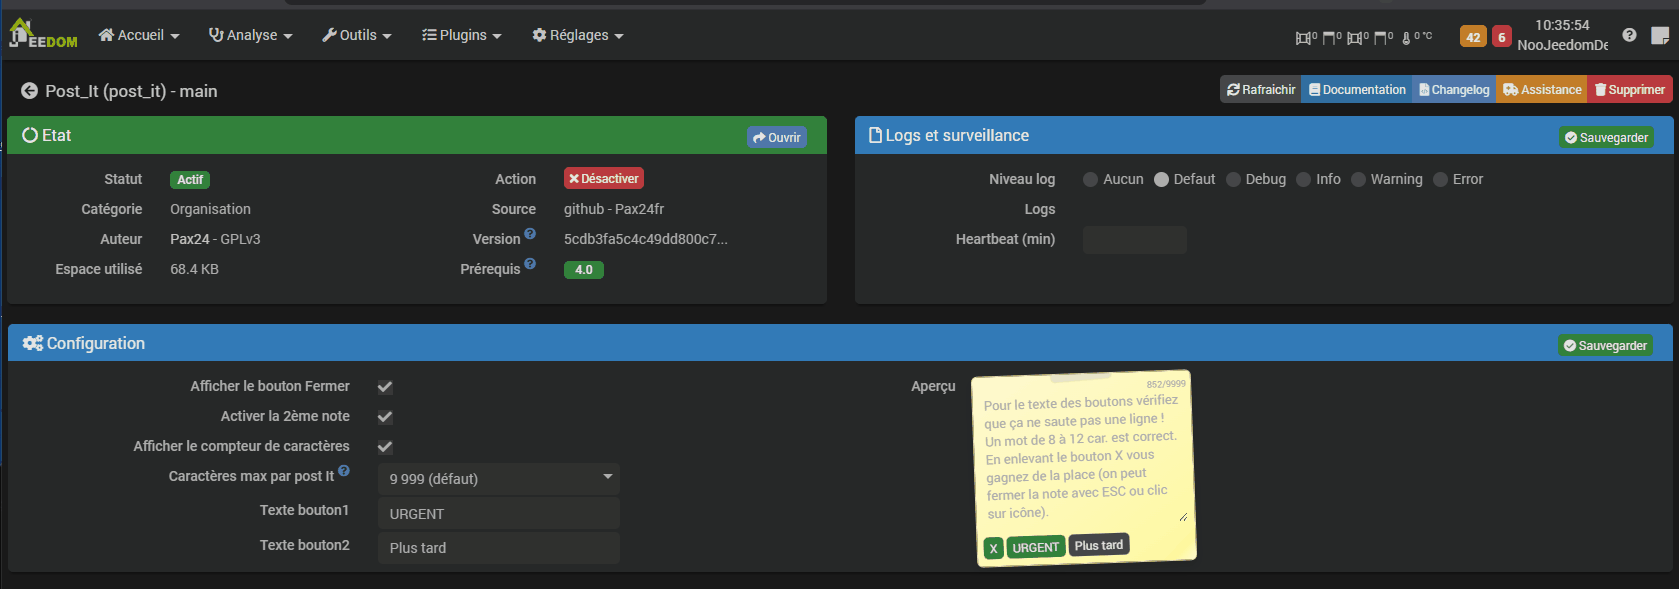This screenshot has width=1679, height=589.
Task: Open the Plugins menu
Action: point(461,35)
